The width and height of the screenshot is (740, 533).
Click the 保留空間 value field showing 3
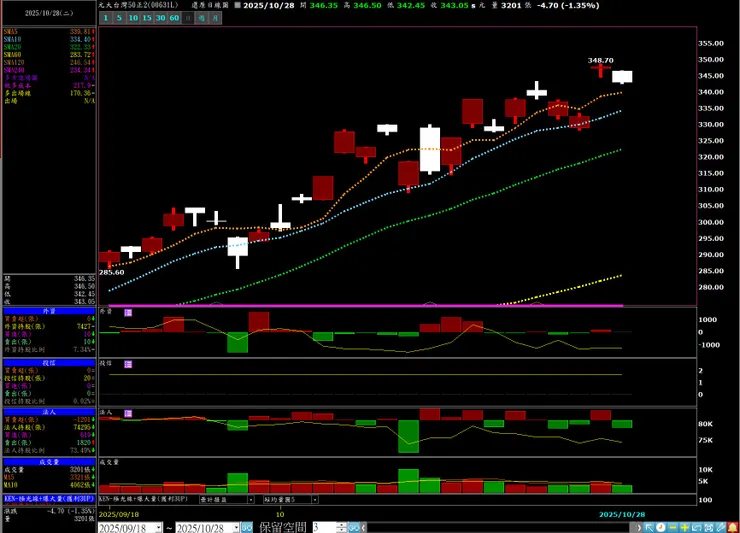[x=325, y=528]
